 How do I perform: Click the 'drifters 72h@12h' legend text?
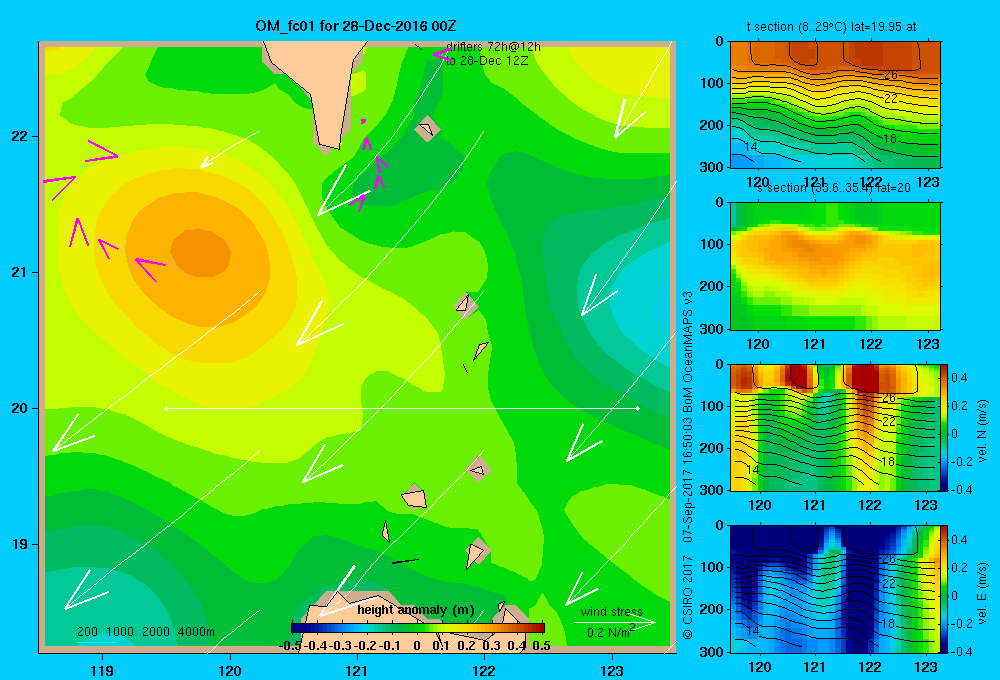pyautogui.click(x=493, y=47)
